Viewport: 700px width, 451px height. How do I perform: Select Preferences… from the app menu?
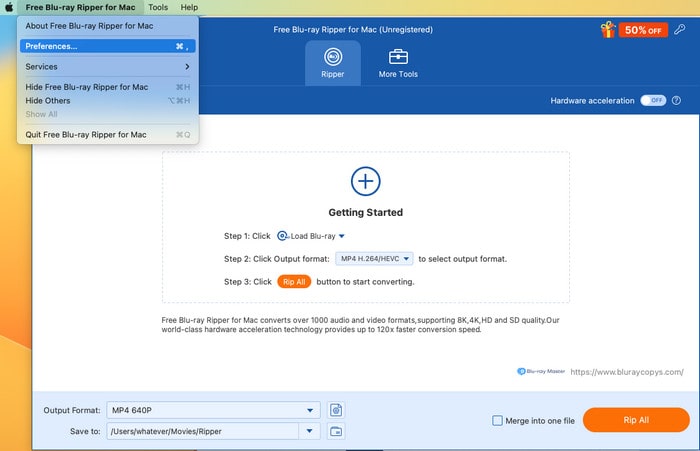[107, 46]
